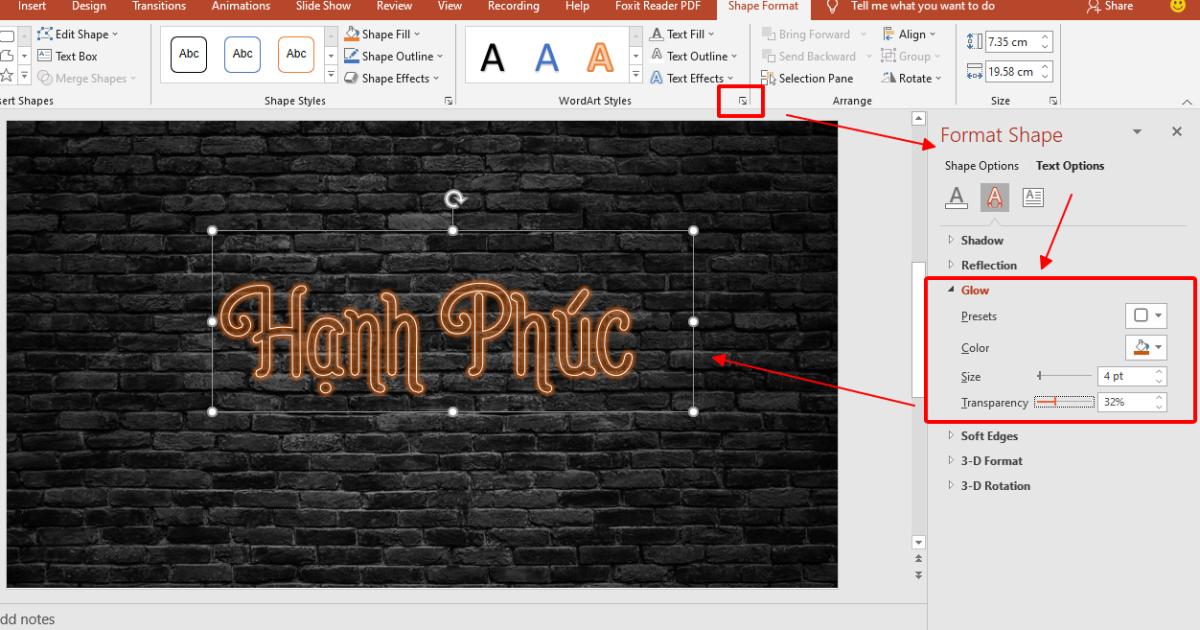Open the Glow Color dropdown
This screenshot has height=630, width=1200.
pyautogui.click(x=1146, y=347)
